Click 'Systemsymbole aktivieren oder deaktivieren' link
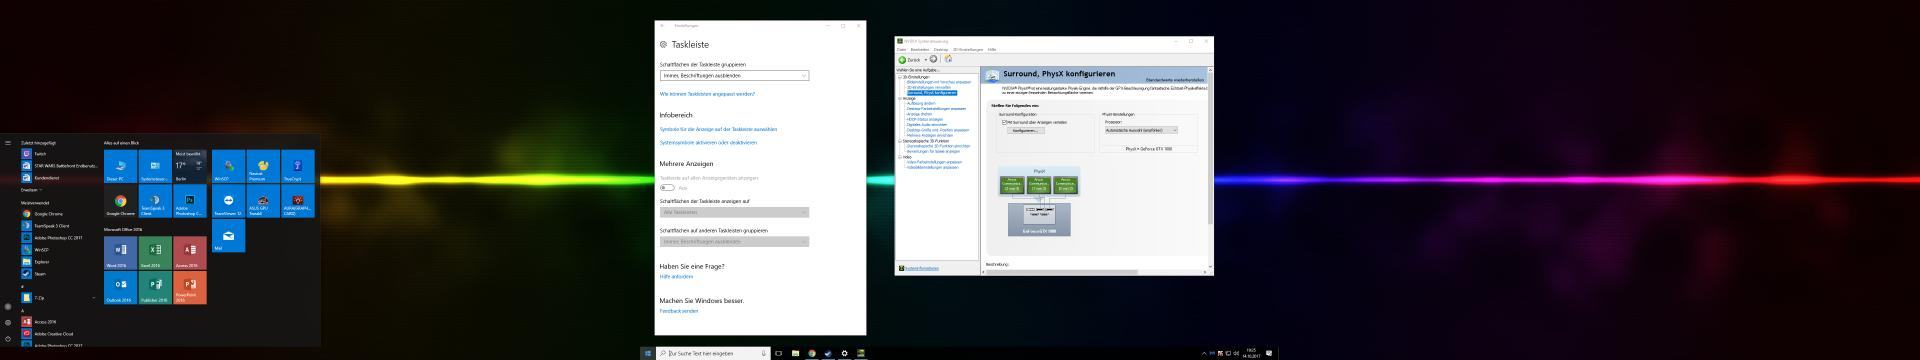Screen dimensions: 1920x360 tap(708, 142)
